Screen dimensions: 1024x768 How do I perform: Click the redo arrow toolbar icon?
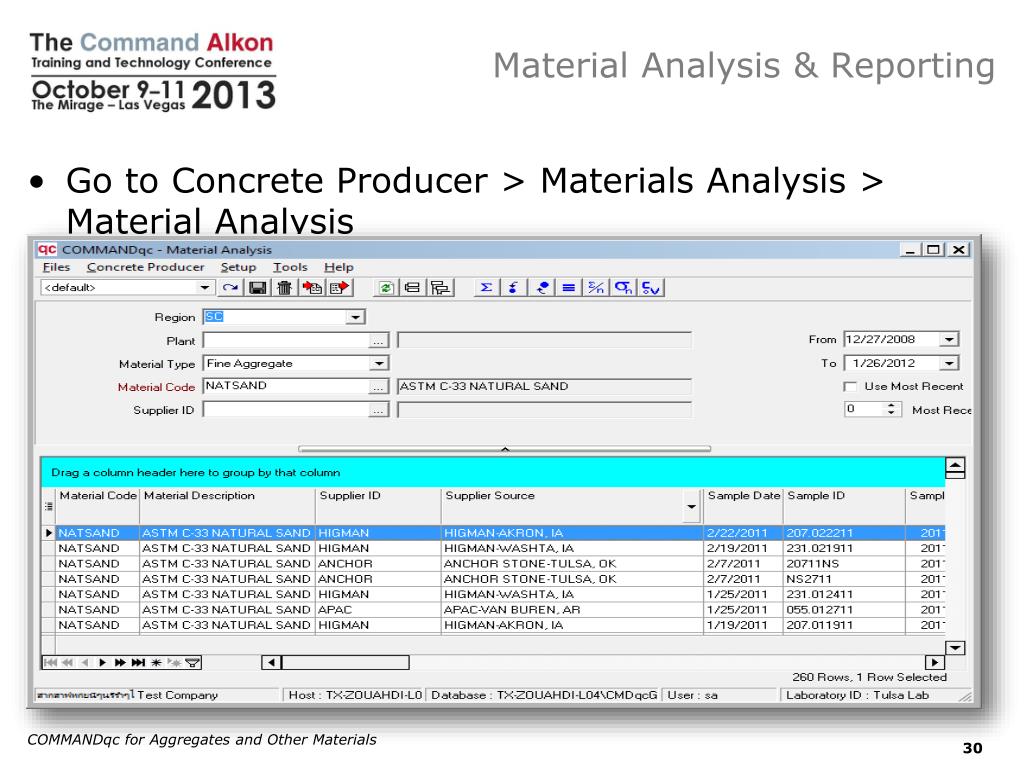(230, 287)
